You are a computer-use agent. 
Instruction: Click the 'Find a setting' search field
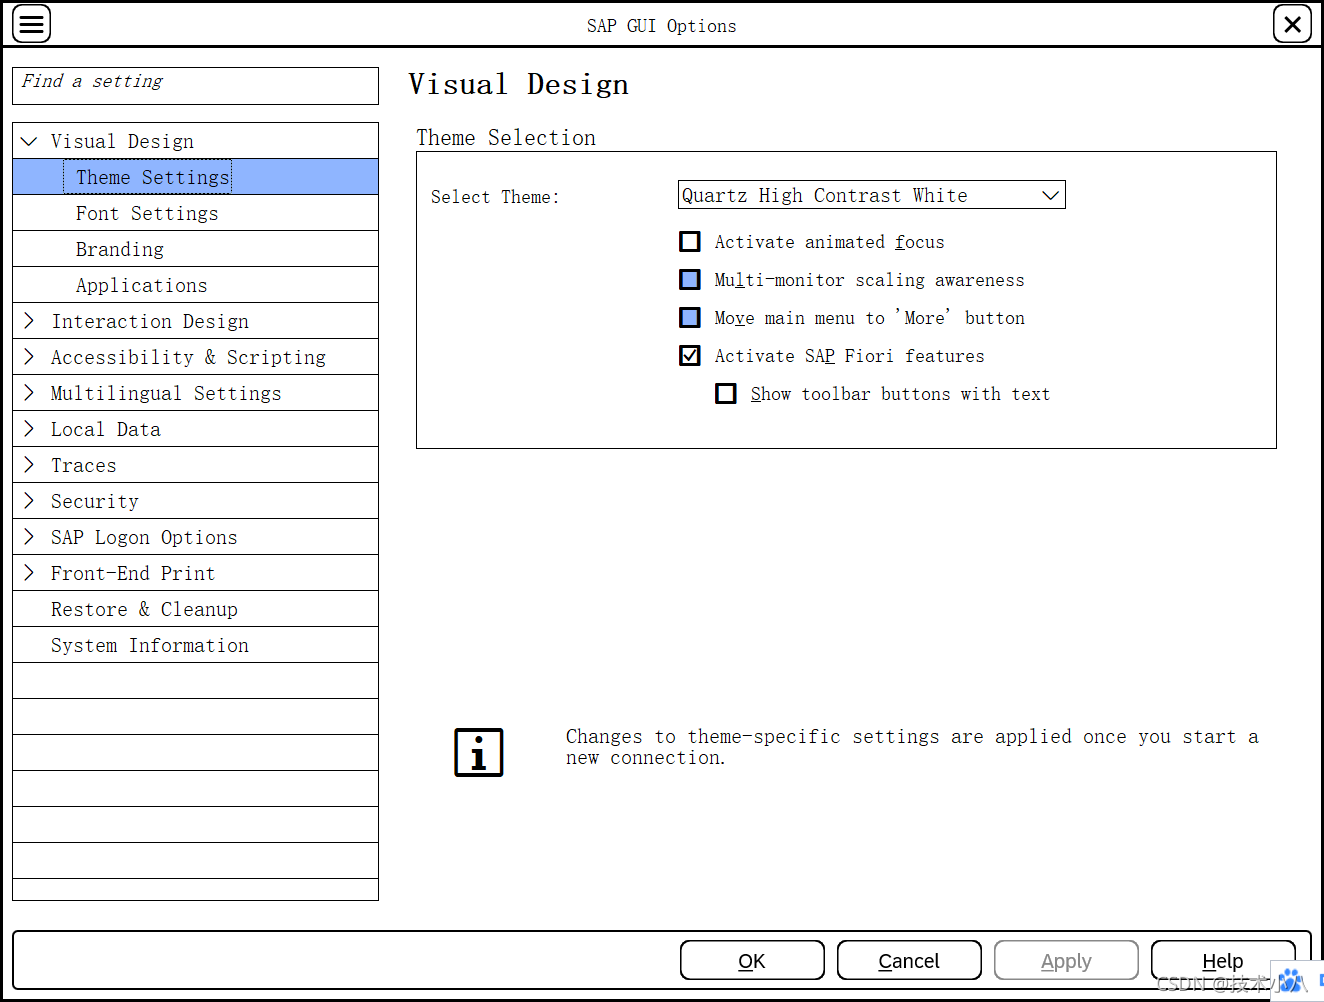click(x=195, y=86)
